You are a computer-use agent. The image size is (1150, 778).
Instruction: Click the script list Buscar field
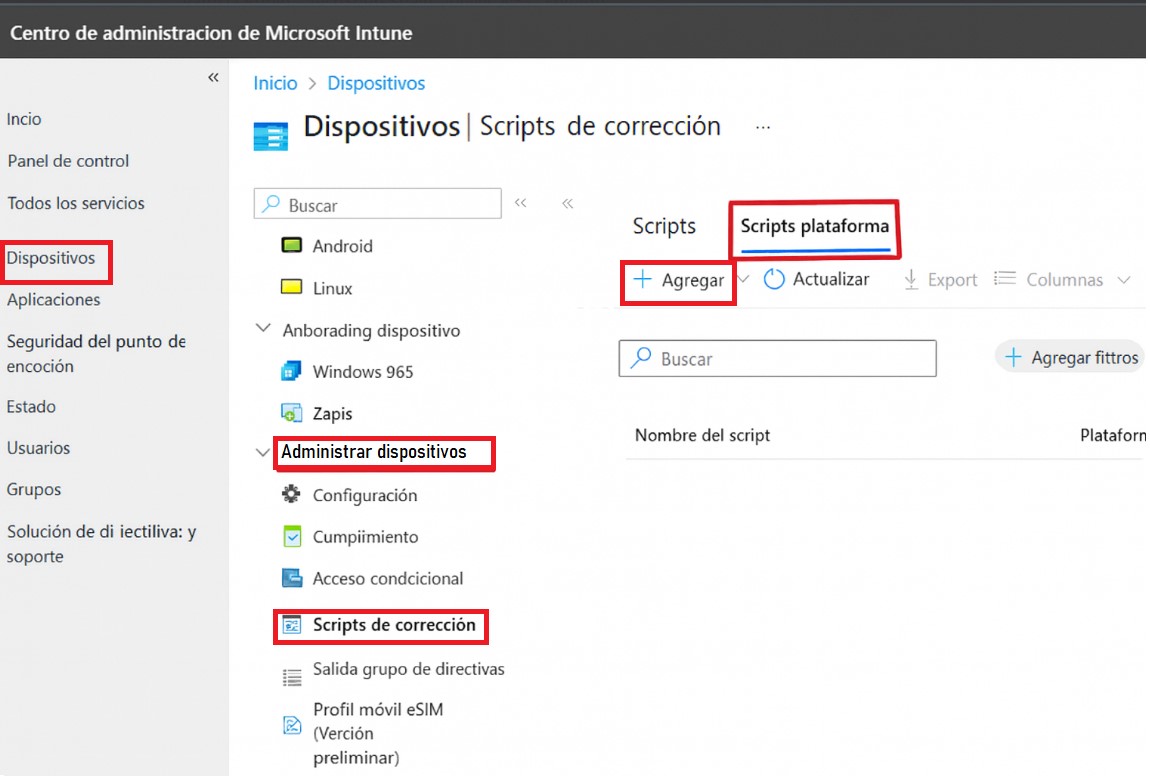tap(777, 359)
